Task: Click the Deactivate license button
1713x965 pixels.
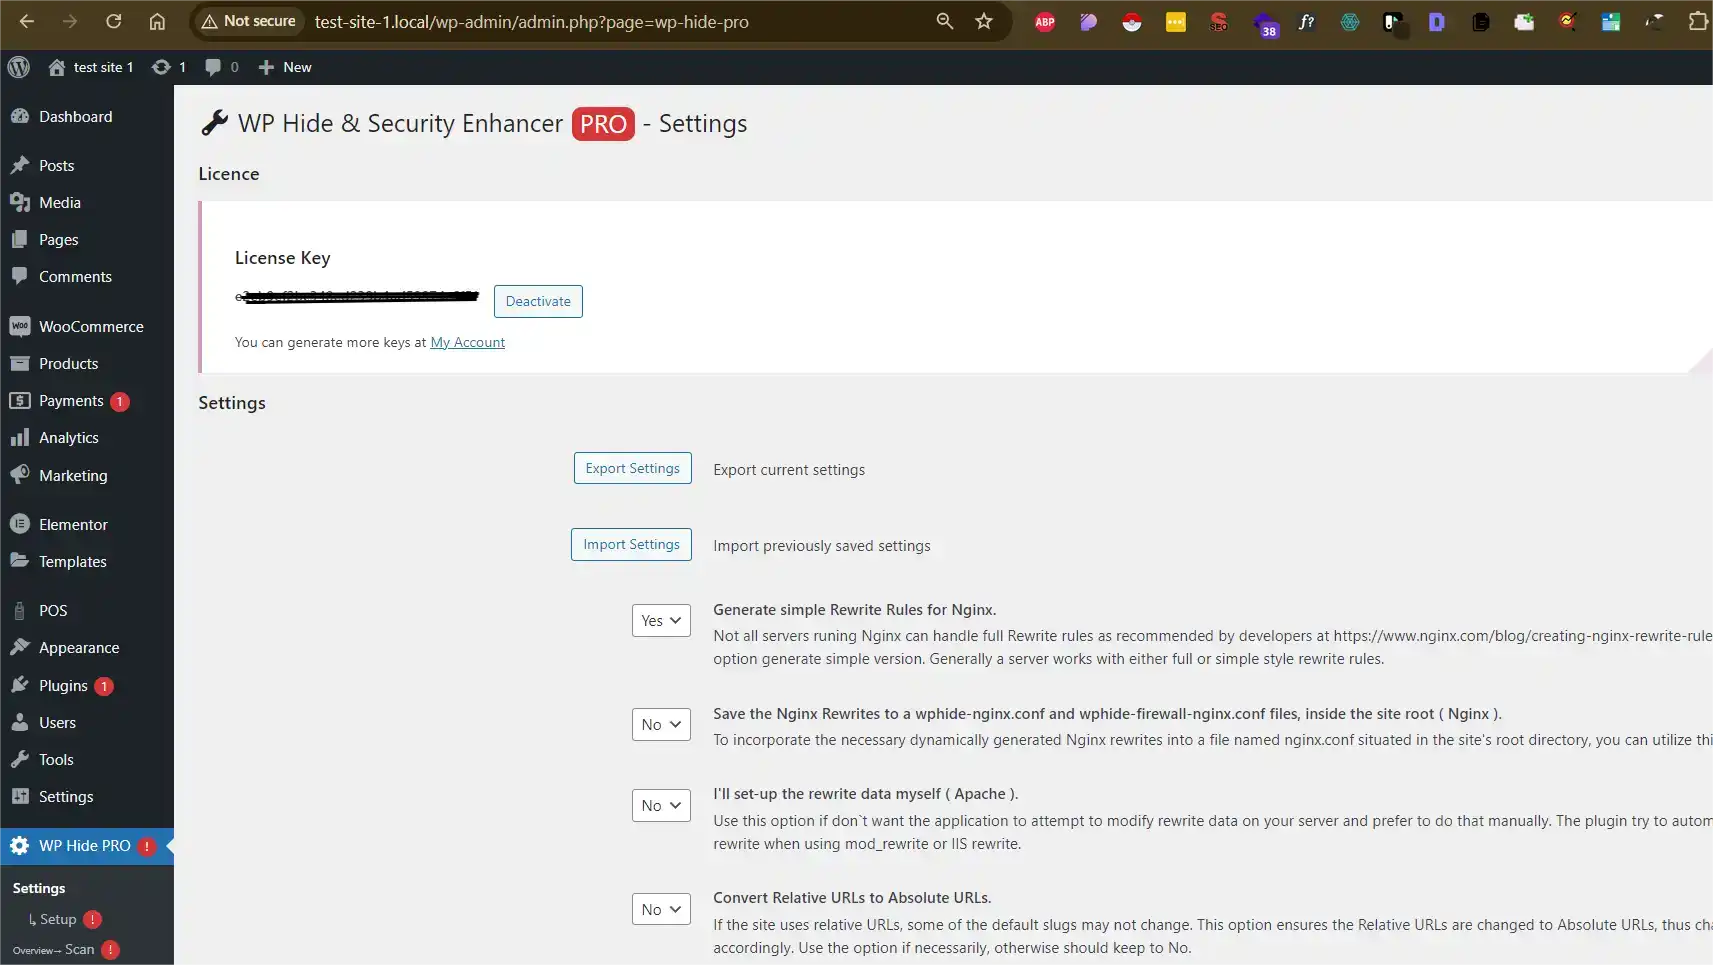Action: pos(538,301)
